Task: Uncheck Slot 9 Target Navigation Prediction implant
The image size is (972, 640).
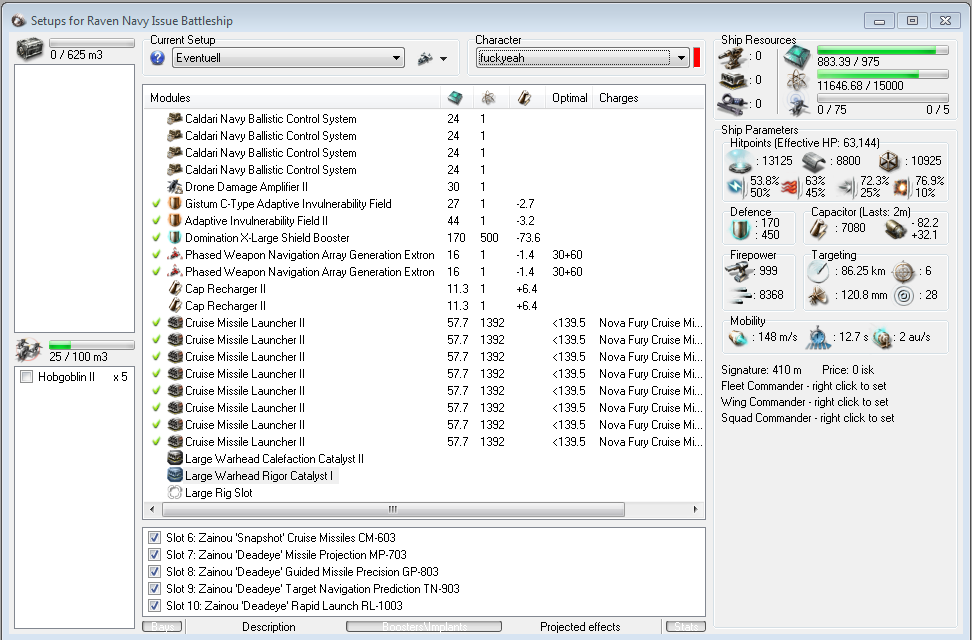Action: 154,589
